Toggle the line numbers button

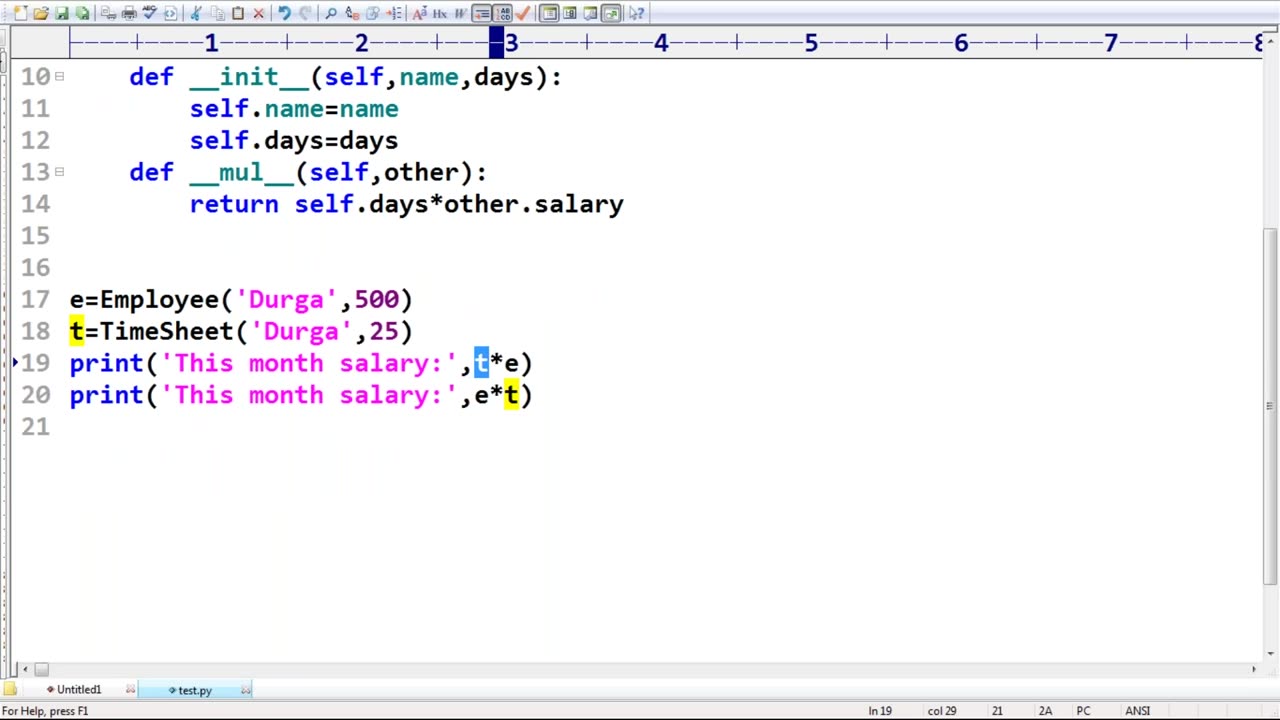click(x=503, y=13)
